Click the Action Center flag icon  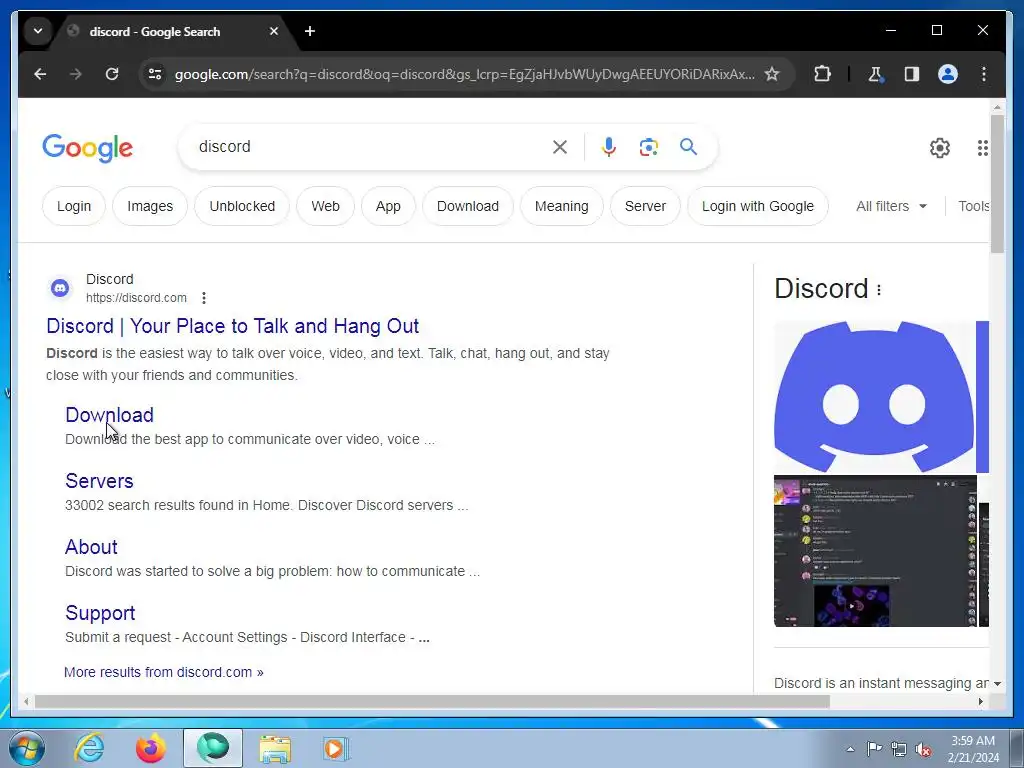coord(874,749)
